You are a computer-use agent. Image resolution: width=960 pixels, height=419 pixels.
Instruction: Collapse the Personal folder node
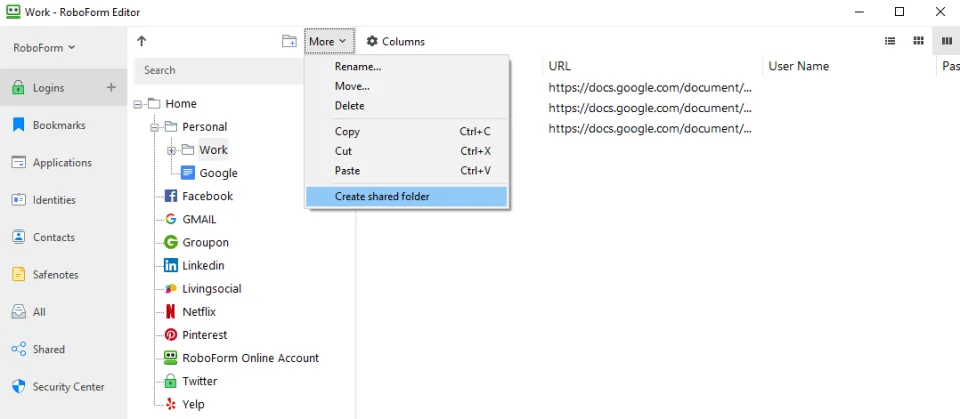click(154, 127)
